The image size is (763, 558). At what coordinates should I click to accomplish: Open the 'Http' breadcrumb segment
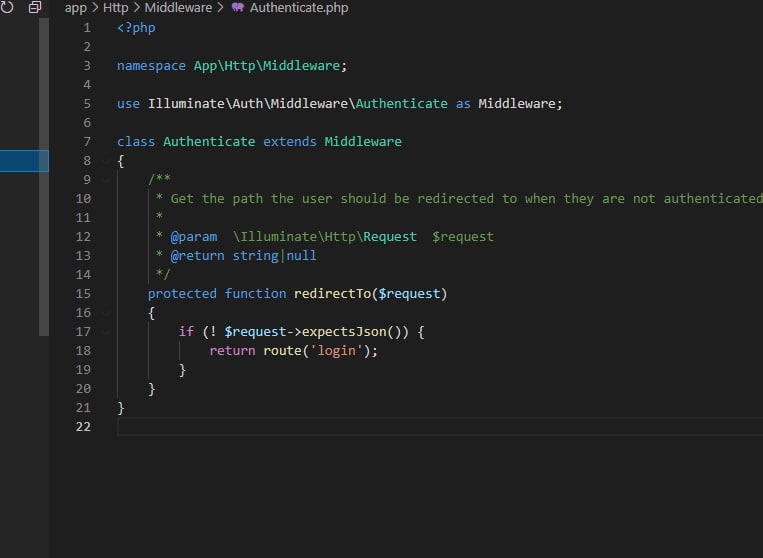tap(116, 8)
